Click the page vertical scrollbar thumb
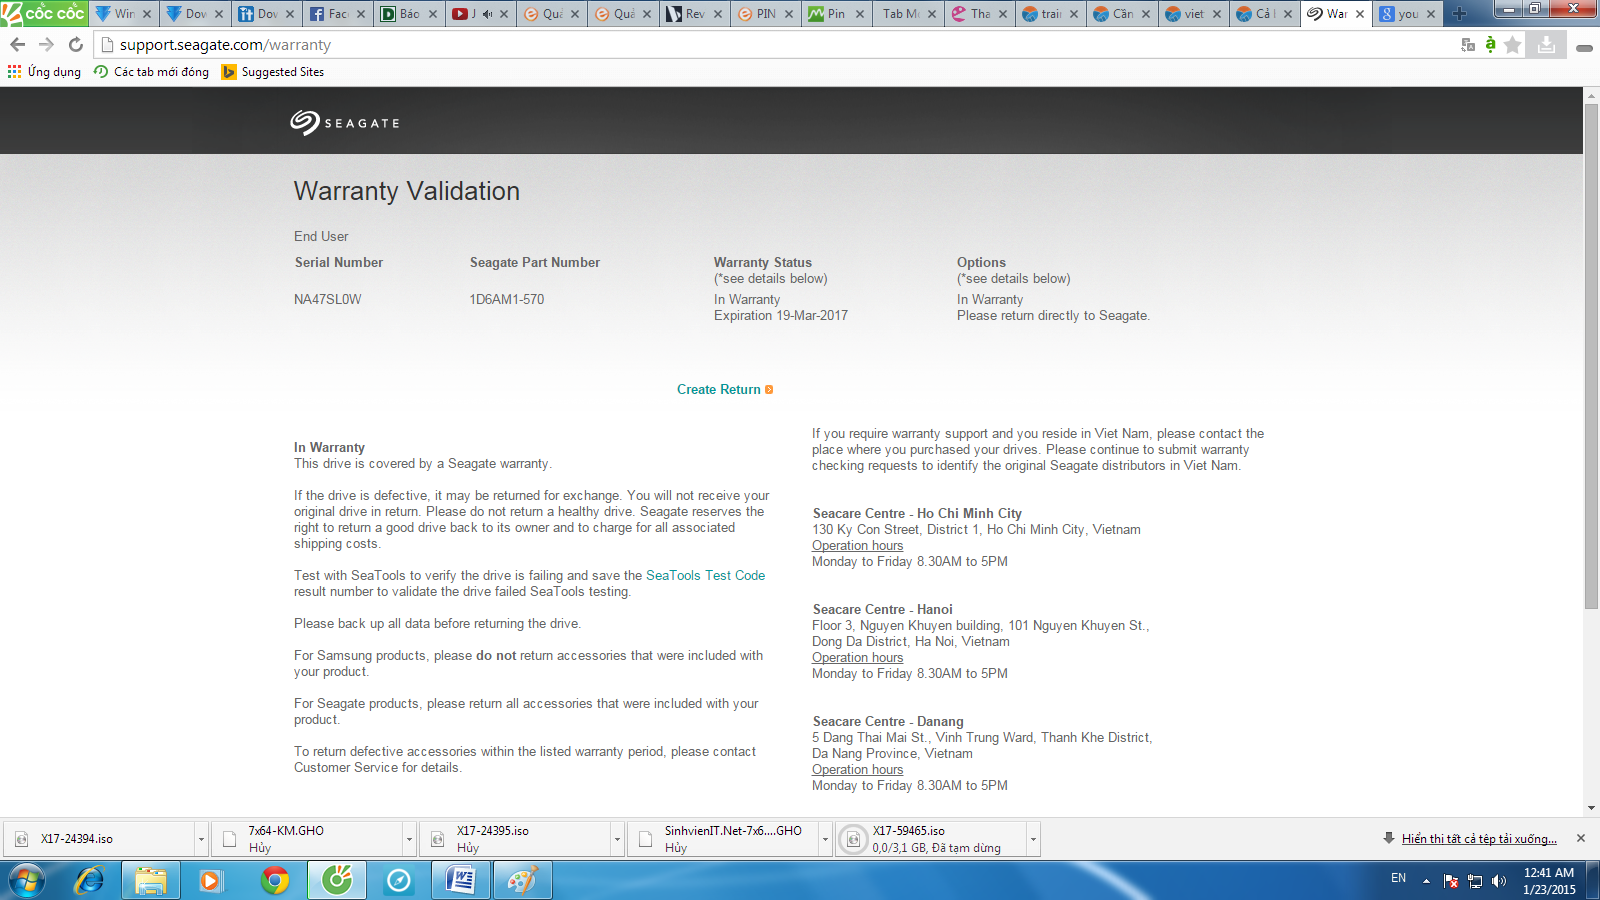The width and height of the screenshot is (1600, 900). (1591, 355)
